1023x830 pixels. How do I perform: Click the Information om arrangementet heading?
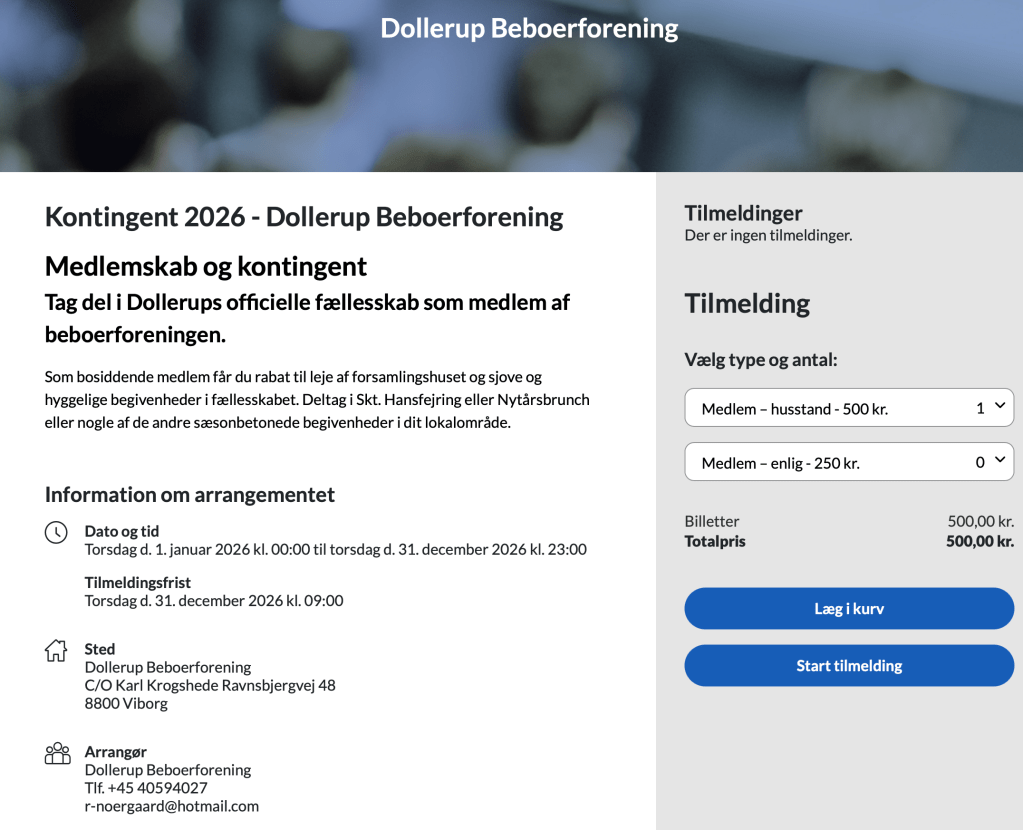(x=190, y=495)
